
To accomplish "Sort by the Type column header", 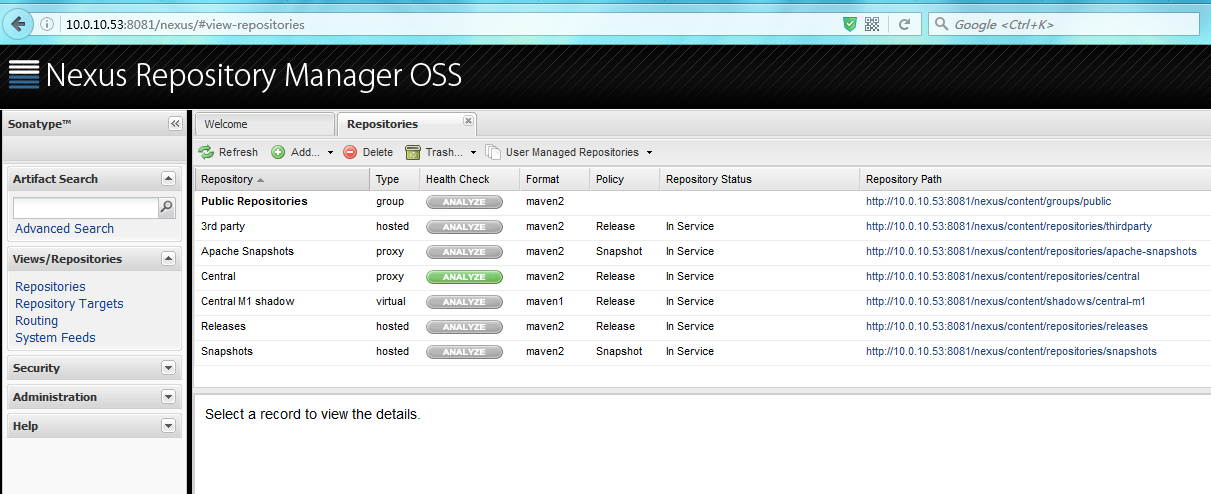I will point(395,179).
